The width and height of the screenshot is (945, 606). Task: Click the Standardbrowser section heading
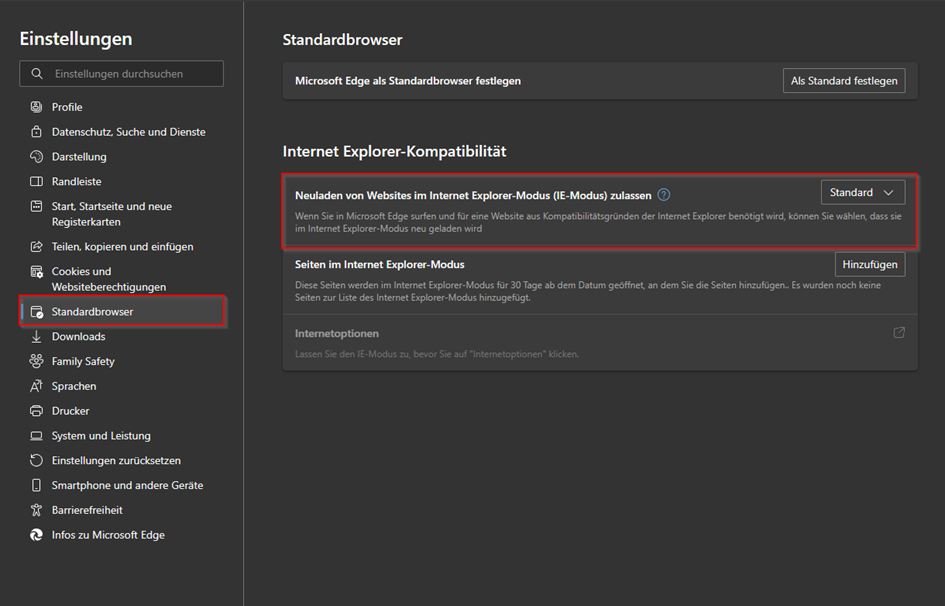342,40
